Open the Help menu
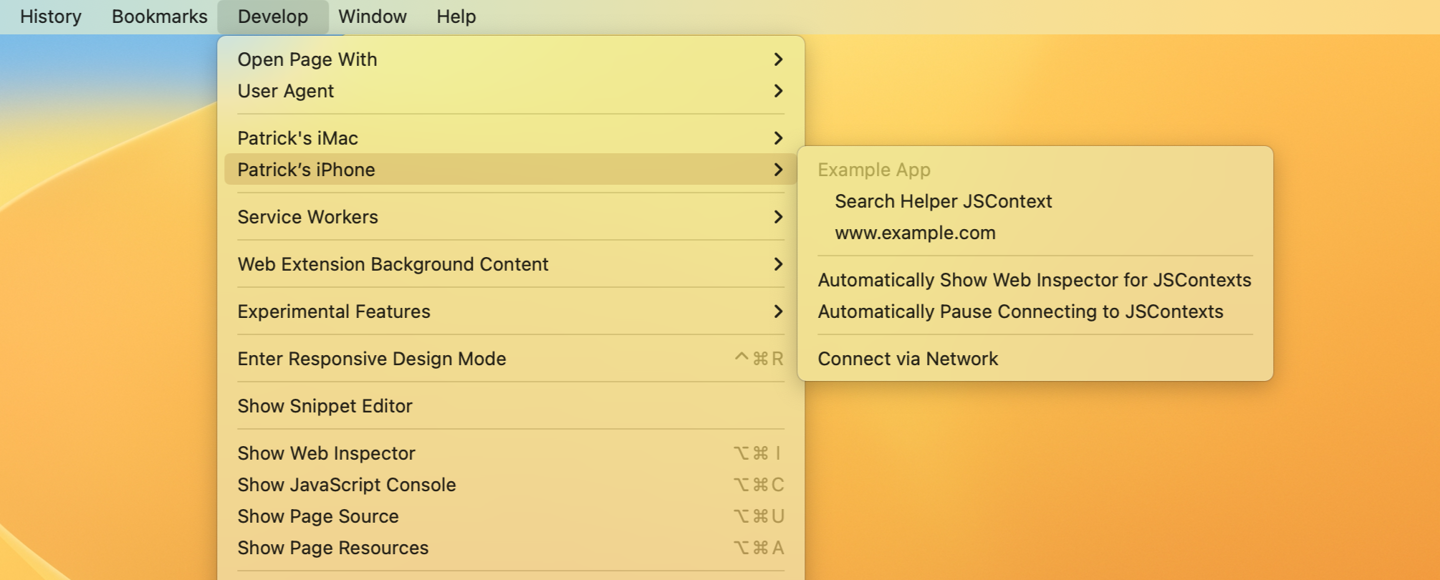This screenshot has height=580, width=1440. (456, 17)
